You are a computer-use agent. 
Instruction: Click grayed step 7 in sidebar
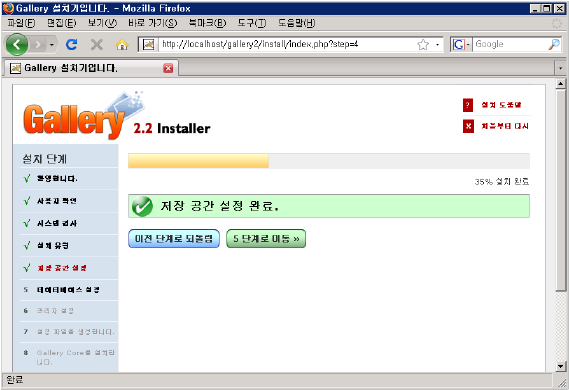click(x=75, y=332)
